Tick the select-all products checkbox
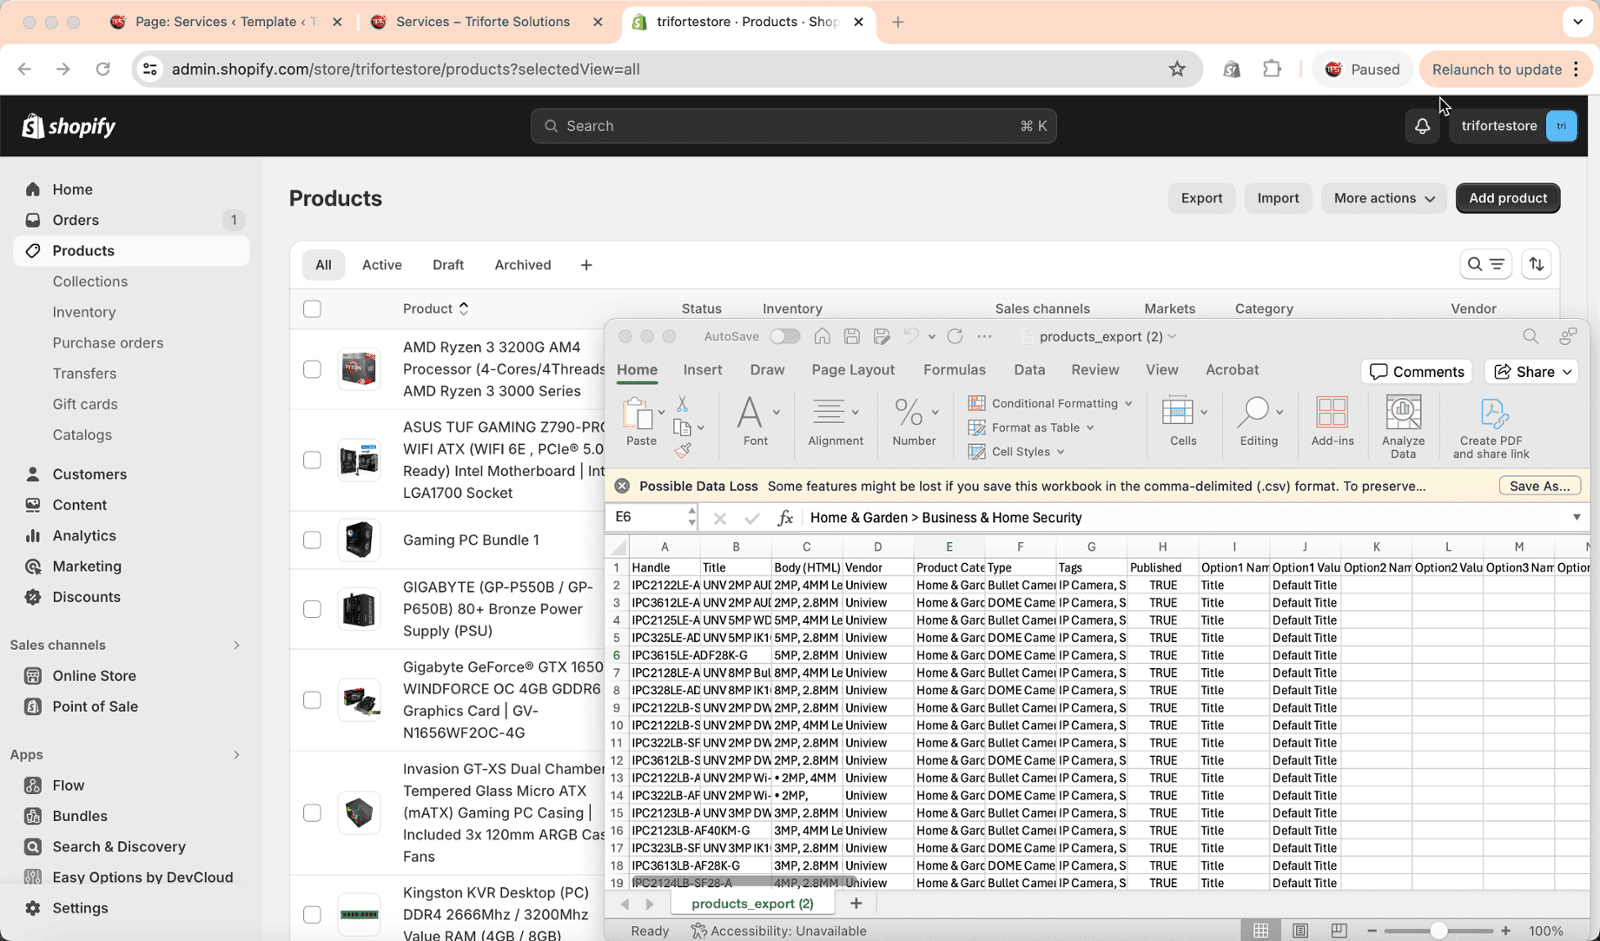The image size is (1600, 941). pos(312,309)
